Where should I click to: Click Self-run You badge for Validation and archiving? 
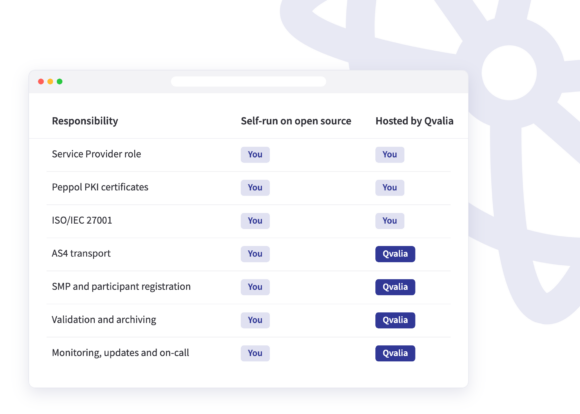(x=255, y=320)
